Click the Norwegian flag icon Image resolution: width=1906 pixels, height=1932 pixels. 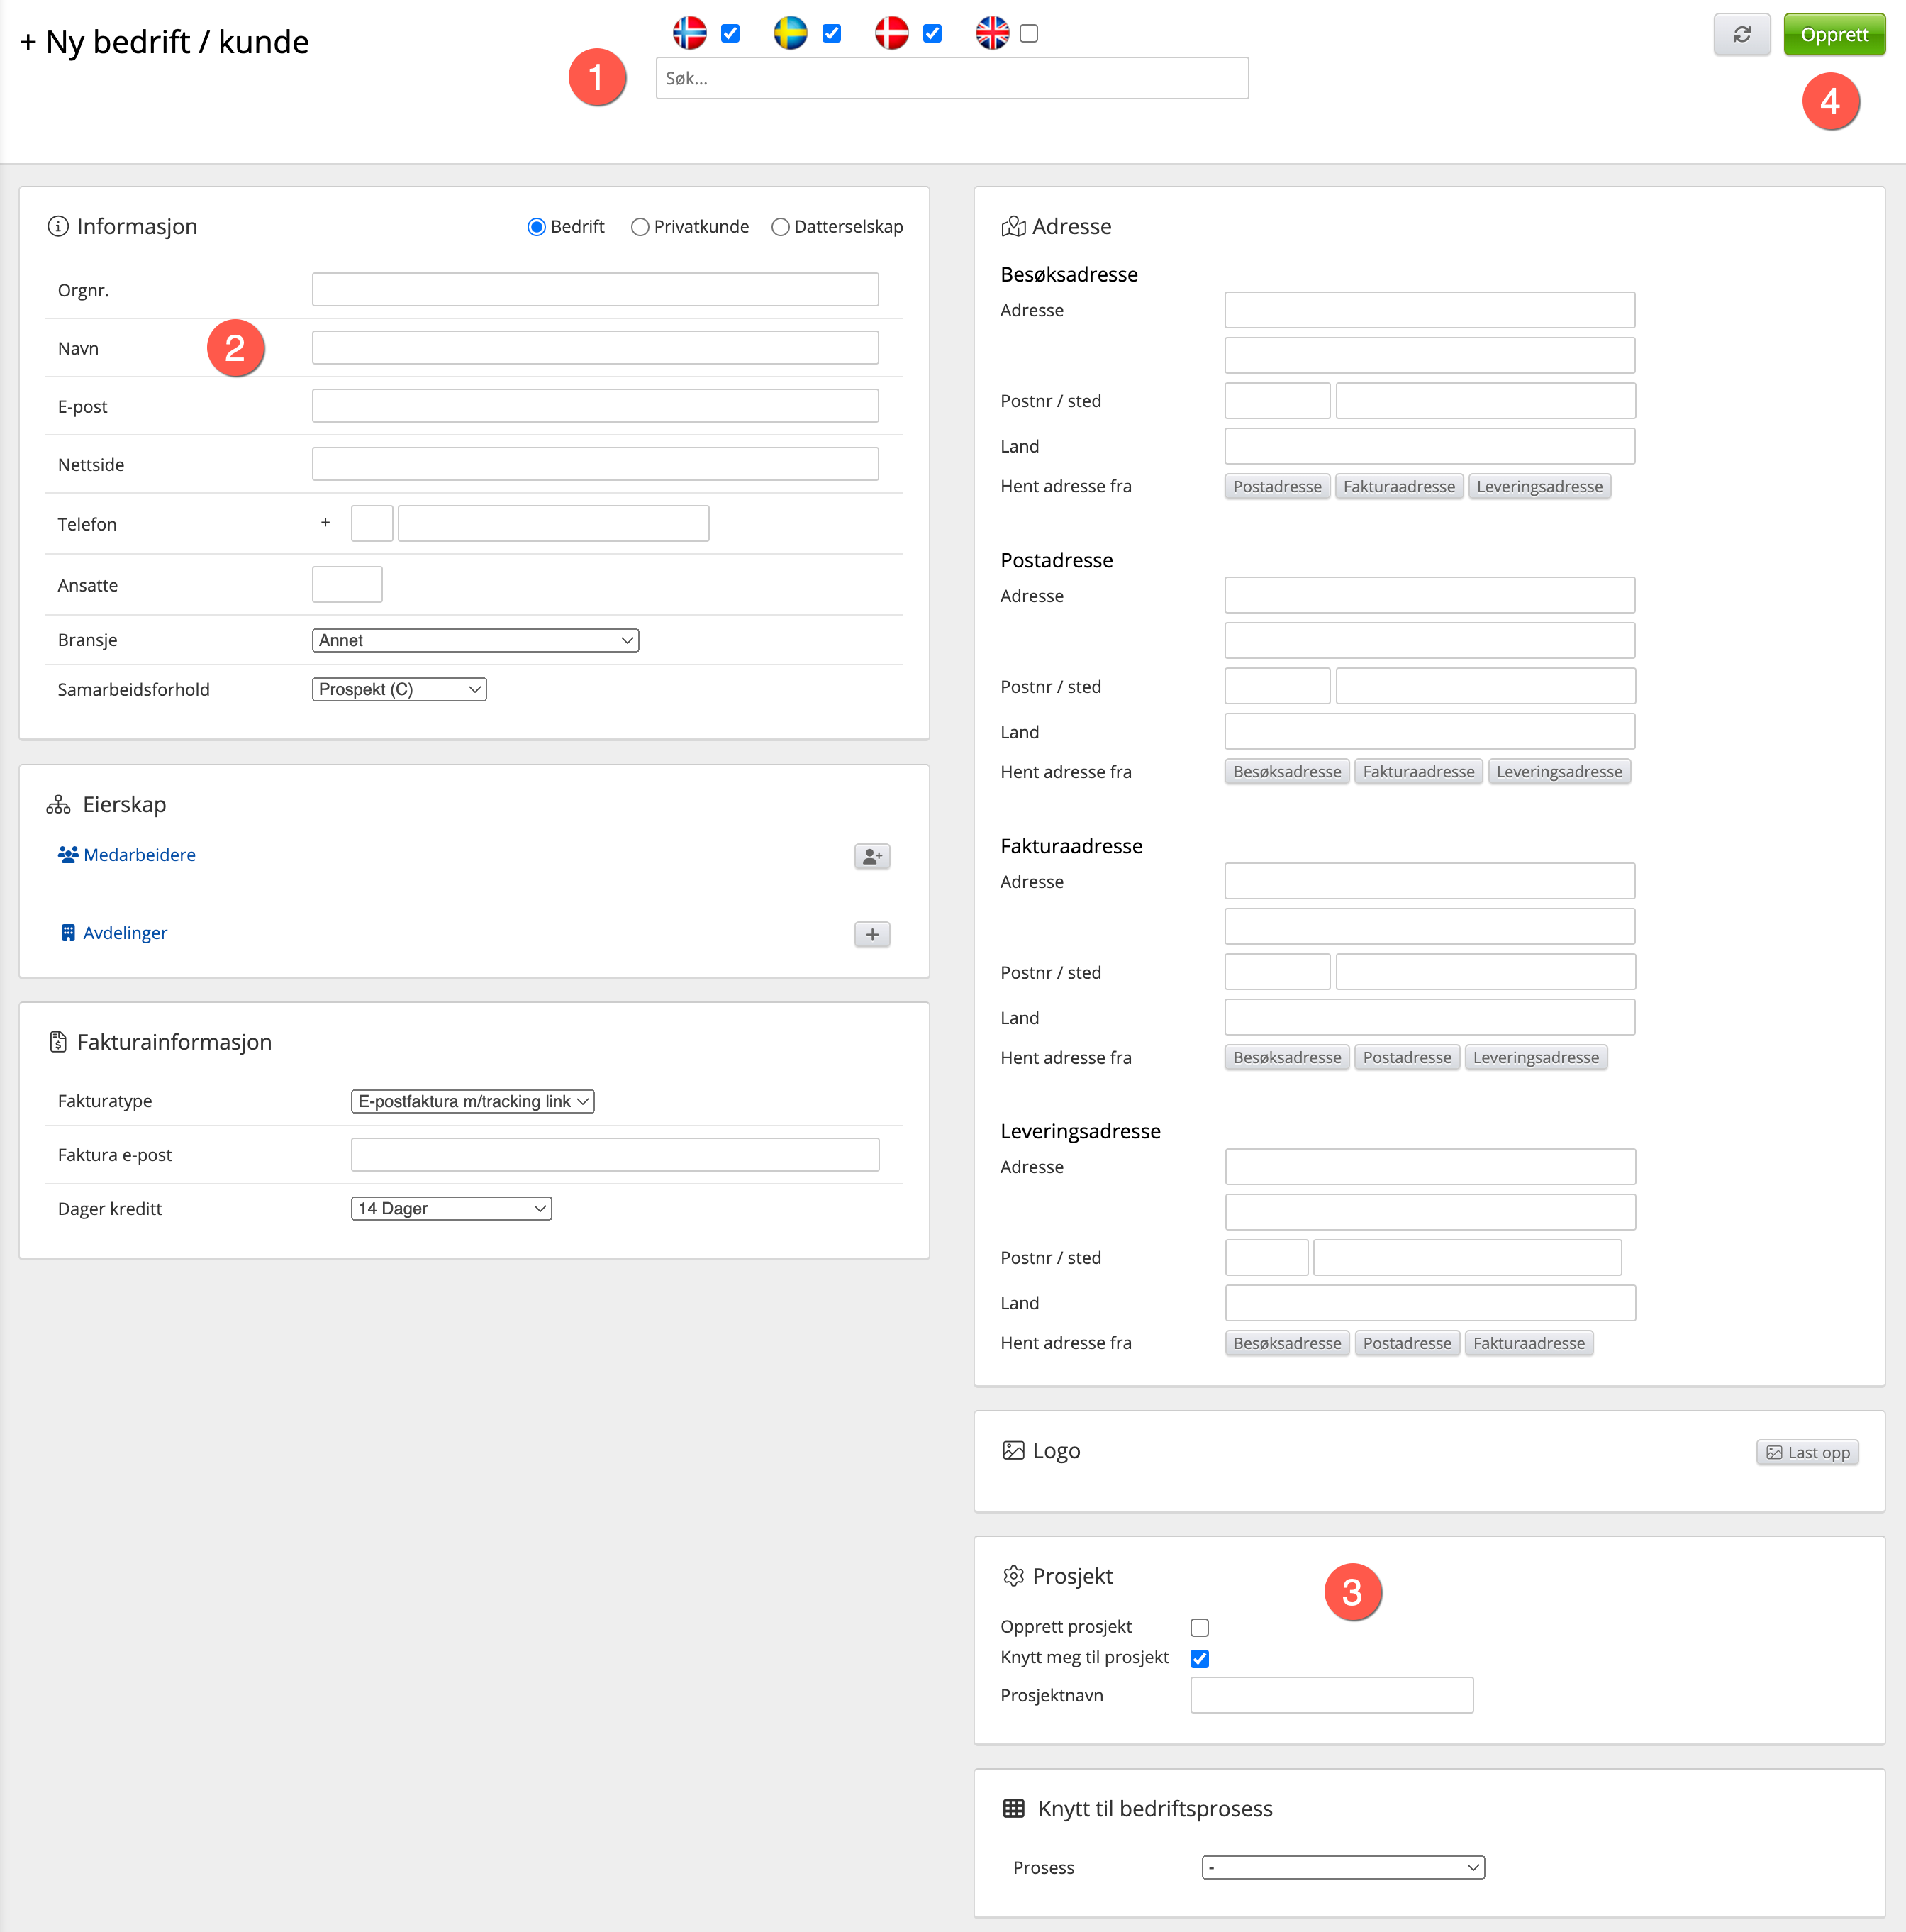[690, 33]
